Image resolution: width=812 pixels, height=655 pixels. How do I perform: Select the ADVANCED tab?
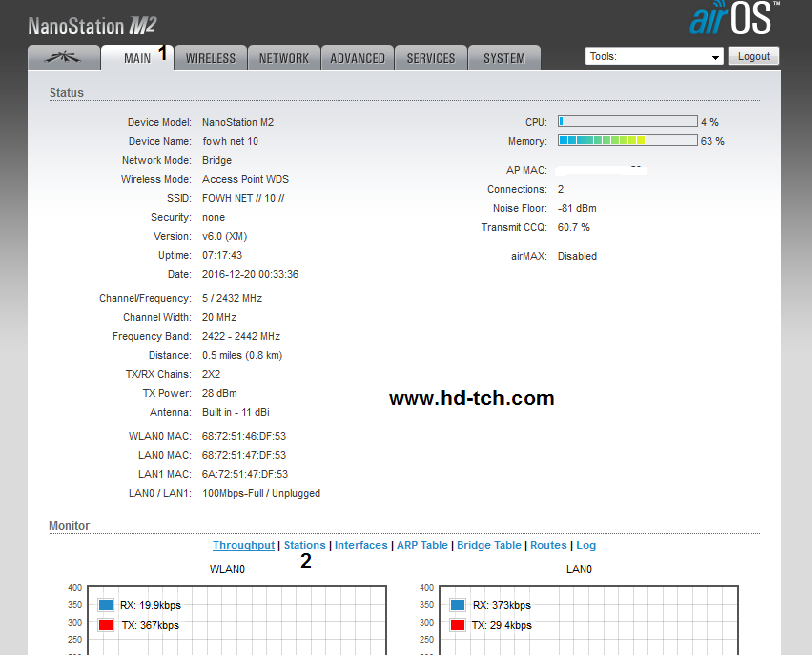coord(357,58)
